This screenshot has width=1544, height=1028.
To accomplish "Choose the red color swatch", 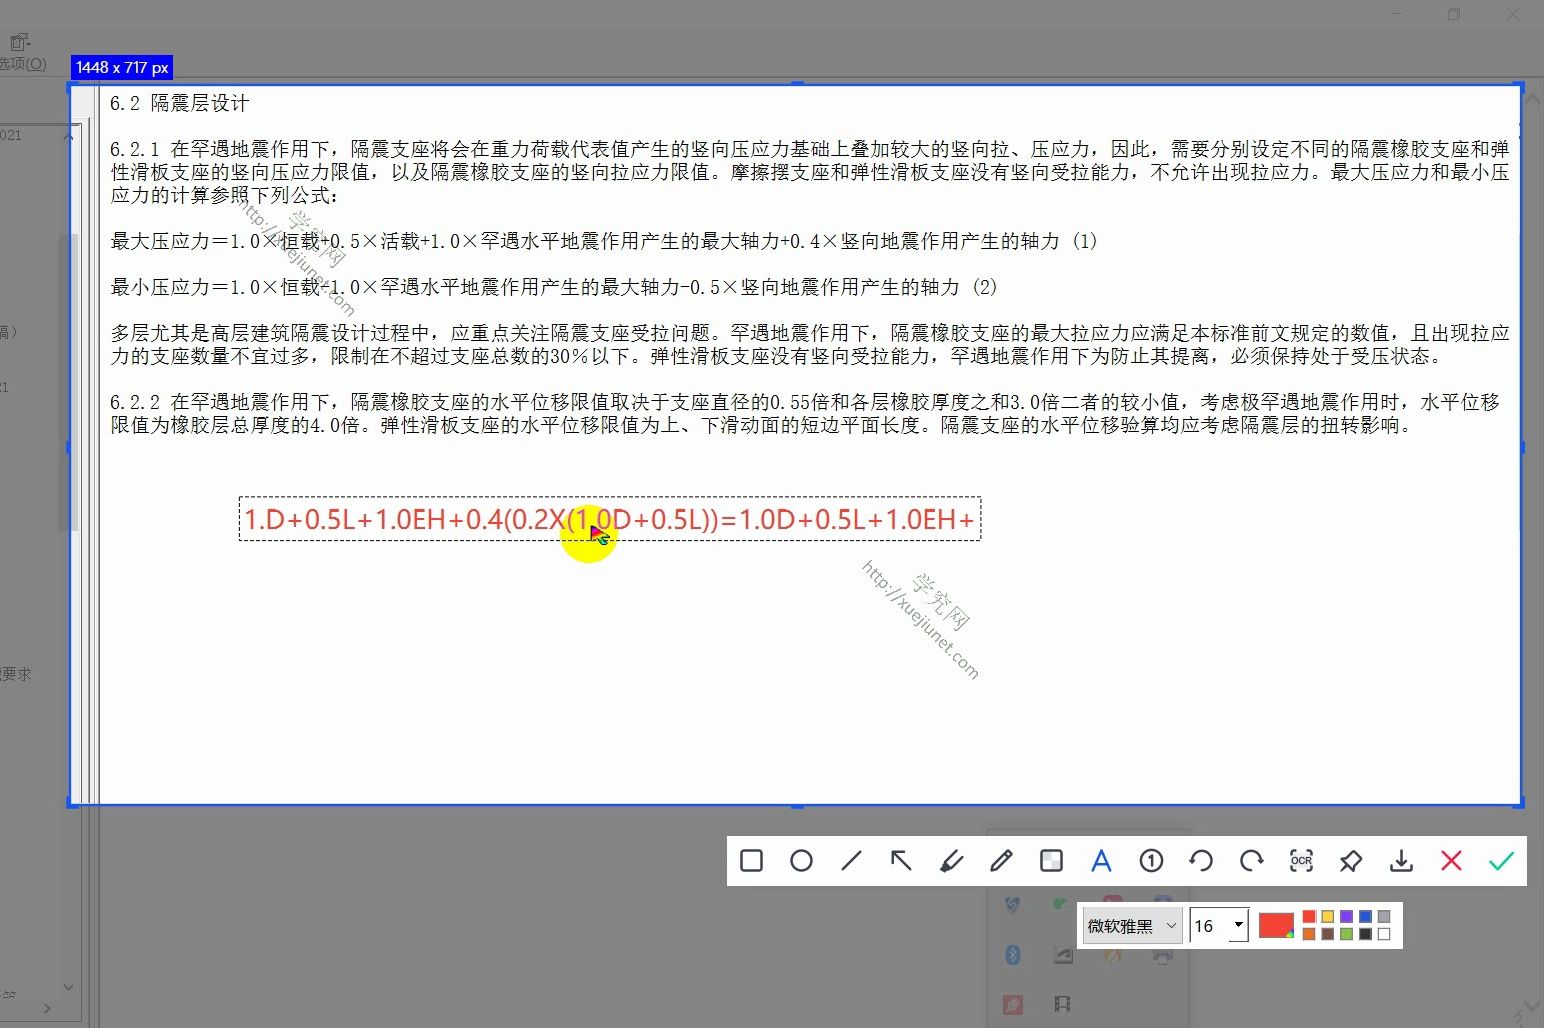I will click(x=1309, y=917).
